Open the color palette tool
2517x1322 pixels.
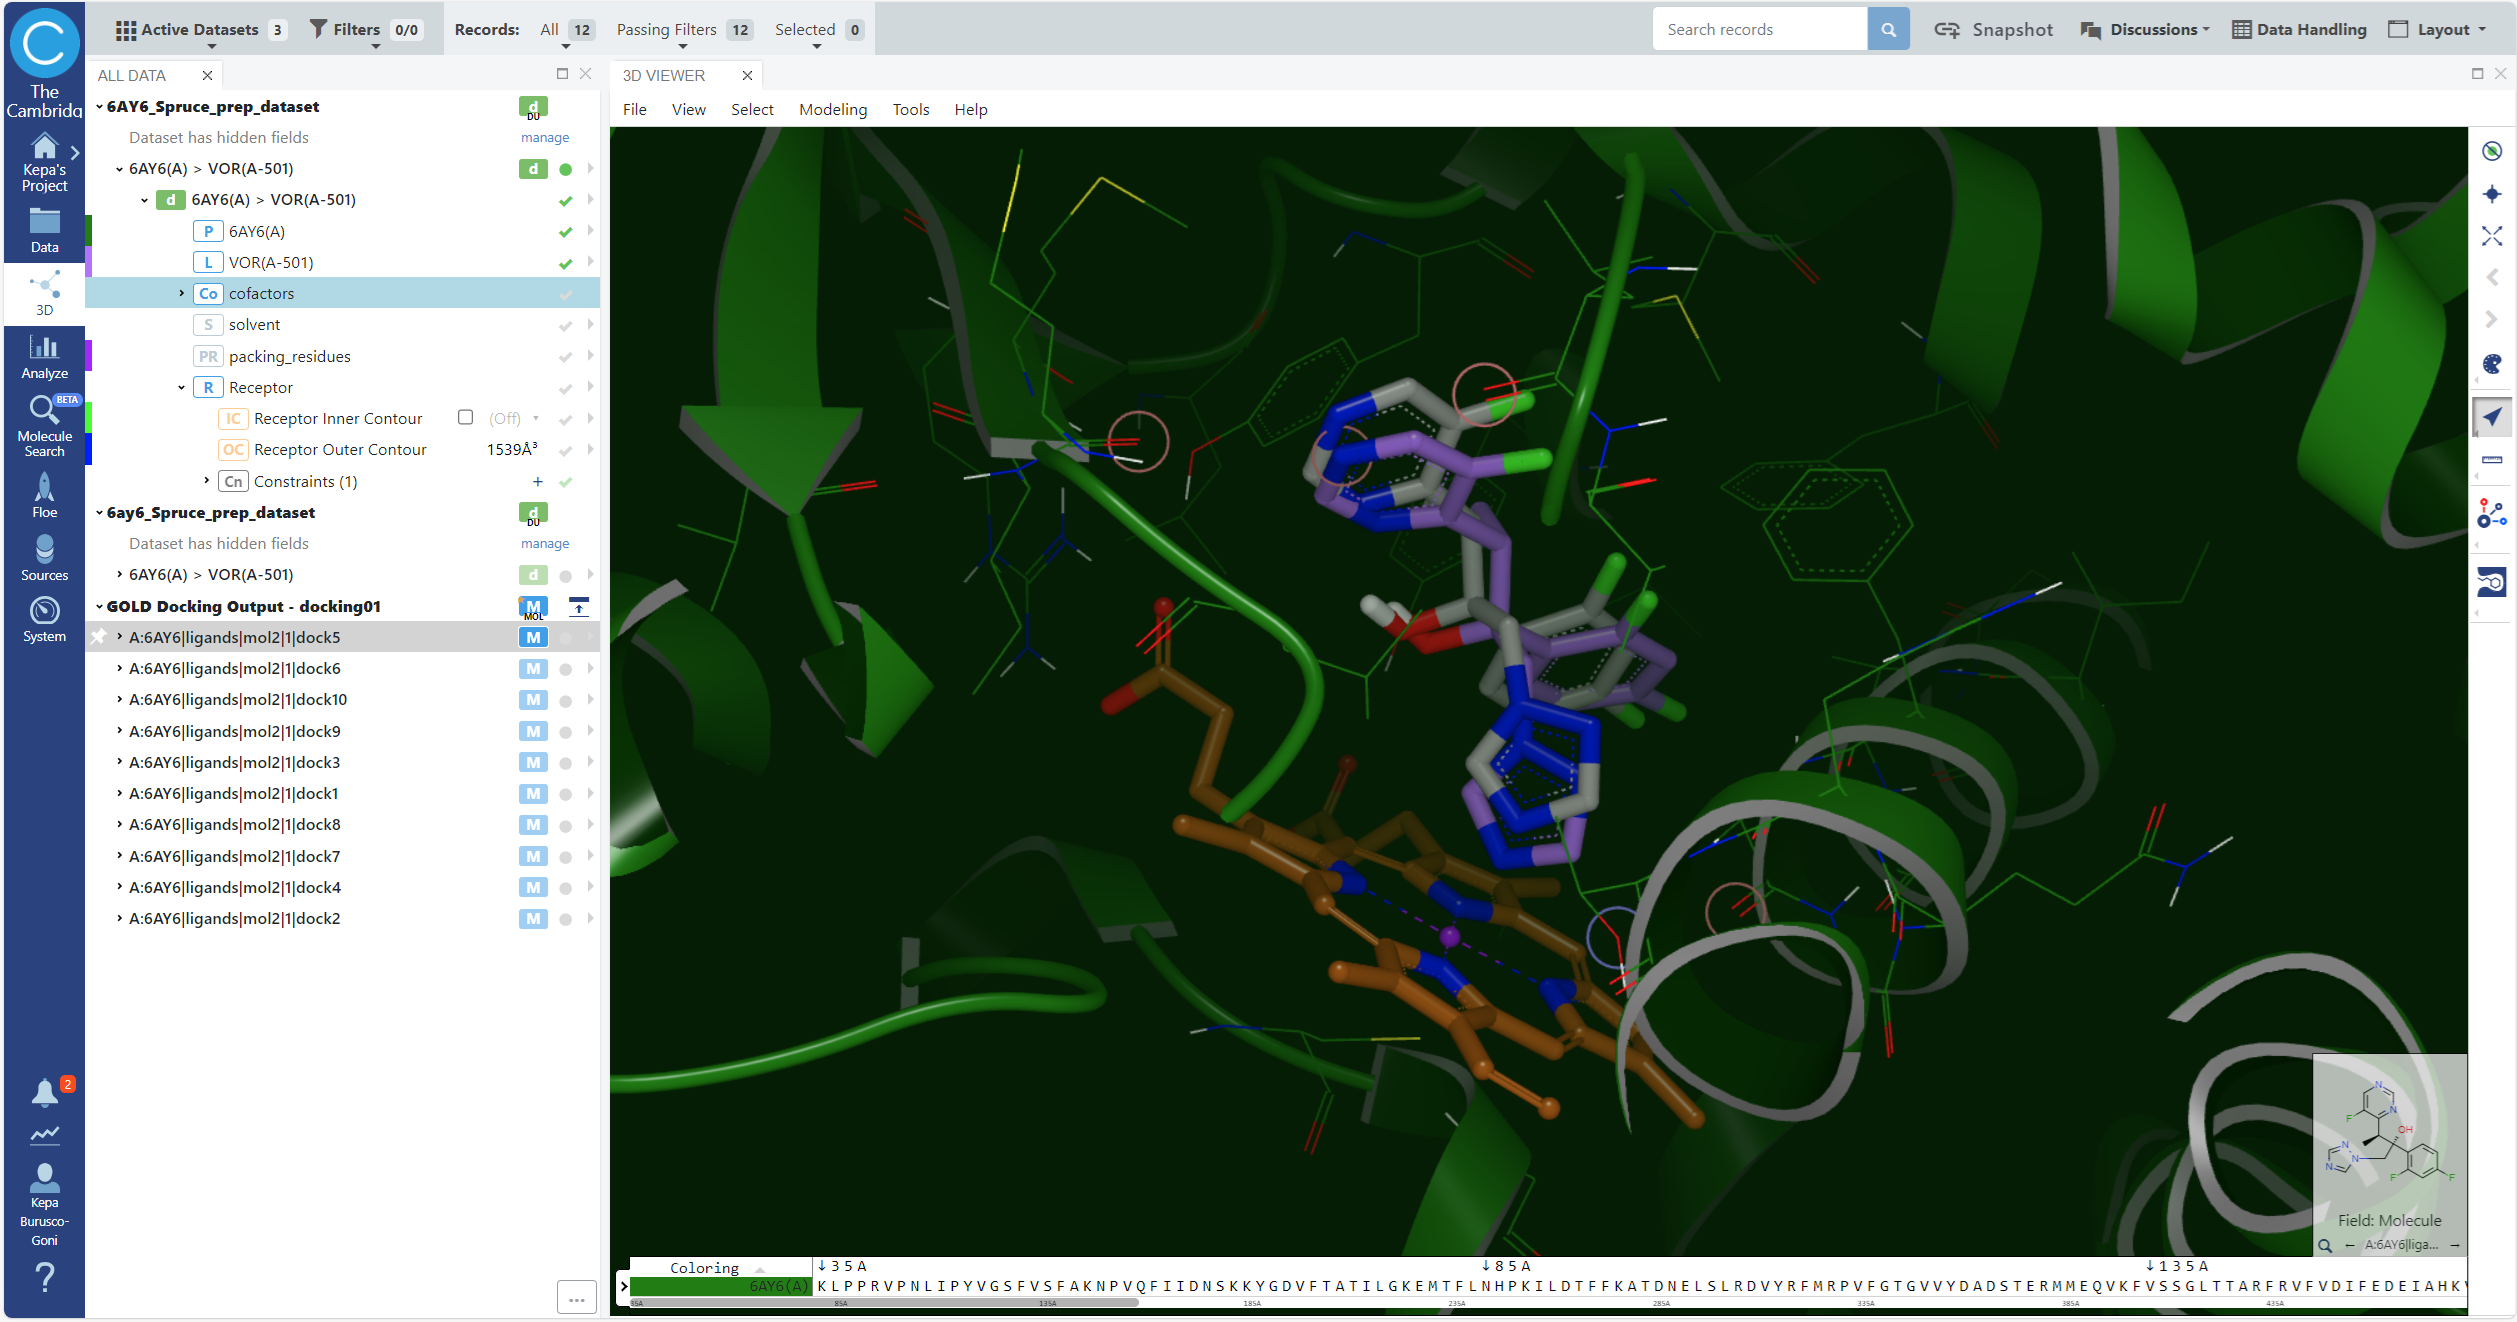2491,364
